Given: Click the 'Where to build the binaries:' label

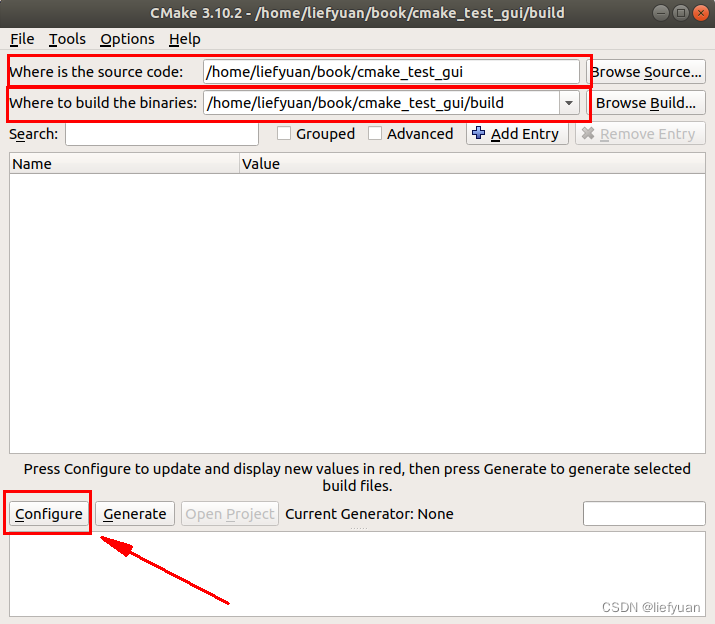Looking at the screenshot, I should click(103, 103).
